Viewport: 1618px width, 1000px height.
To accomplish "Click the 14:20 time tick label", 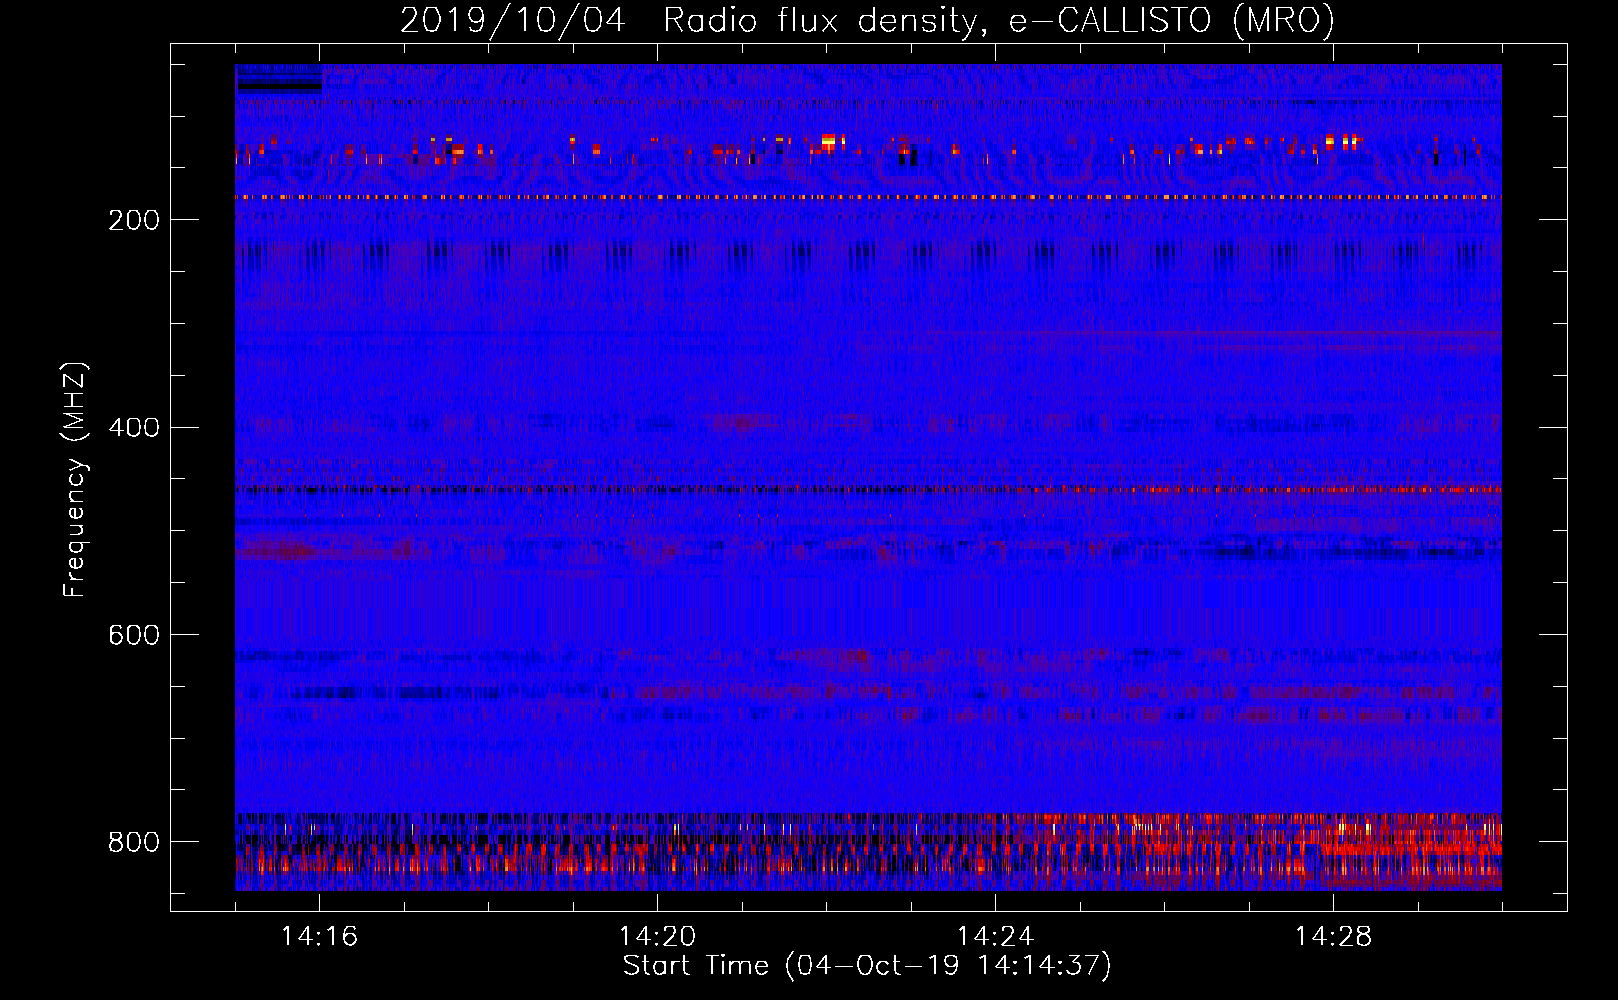I will coord(657,937).
